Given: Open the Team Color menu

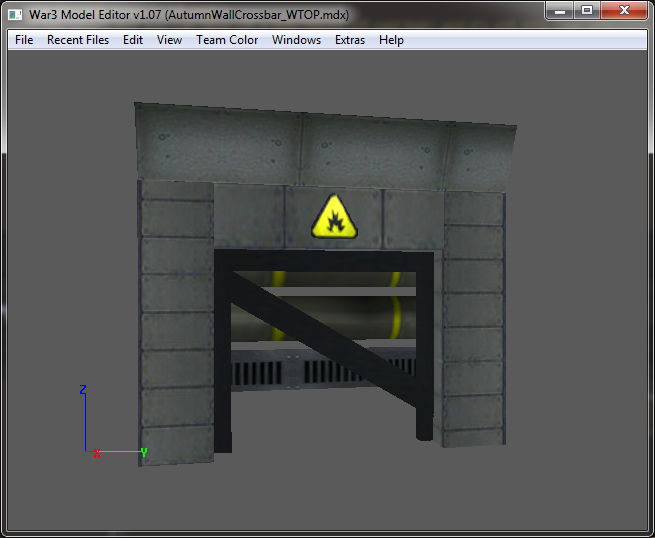Looking at the screenshot, I should tap(227, 40).
